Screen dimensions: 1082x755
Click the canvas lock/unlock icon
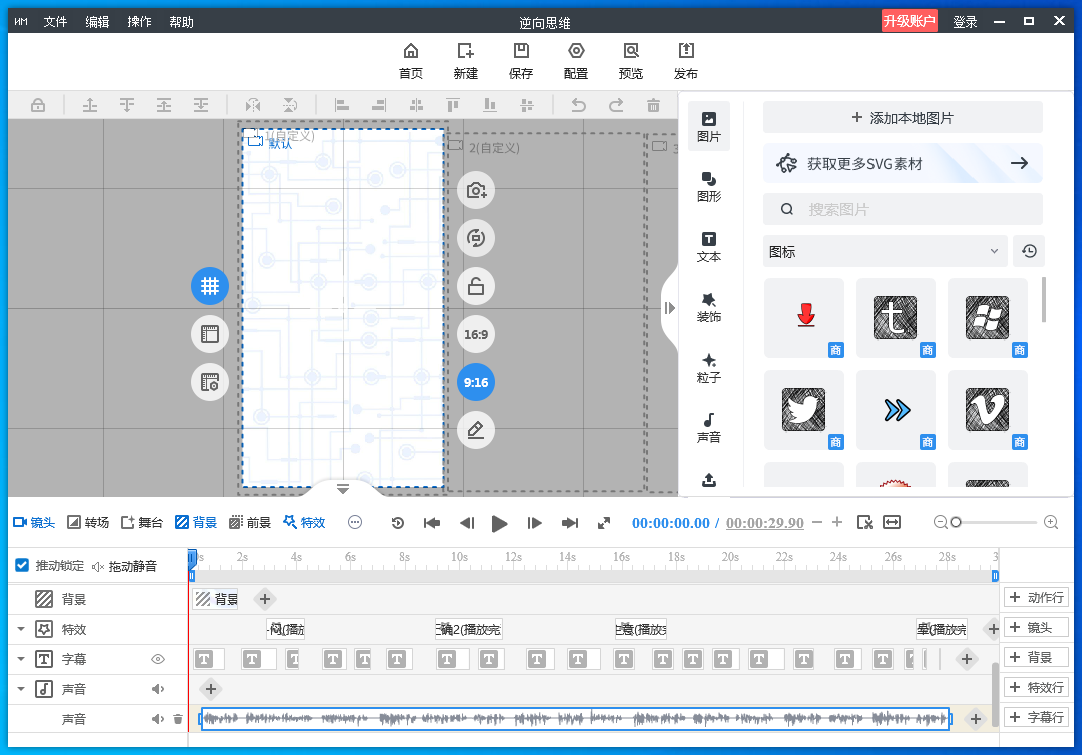pyautogui.click(x=476, y=286)
